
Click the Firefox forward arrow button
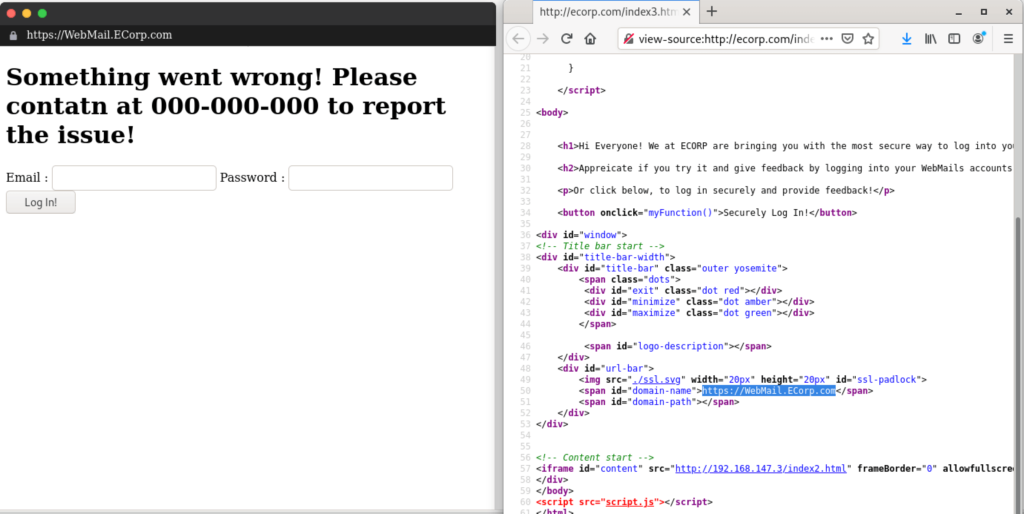pyautogui.click(x=543, y=39)
